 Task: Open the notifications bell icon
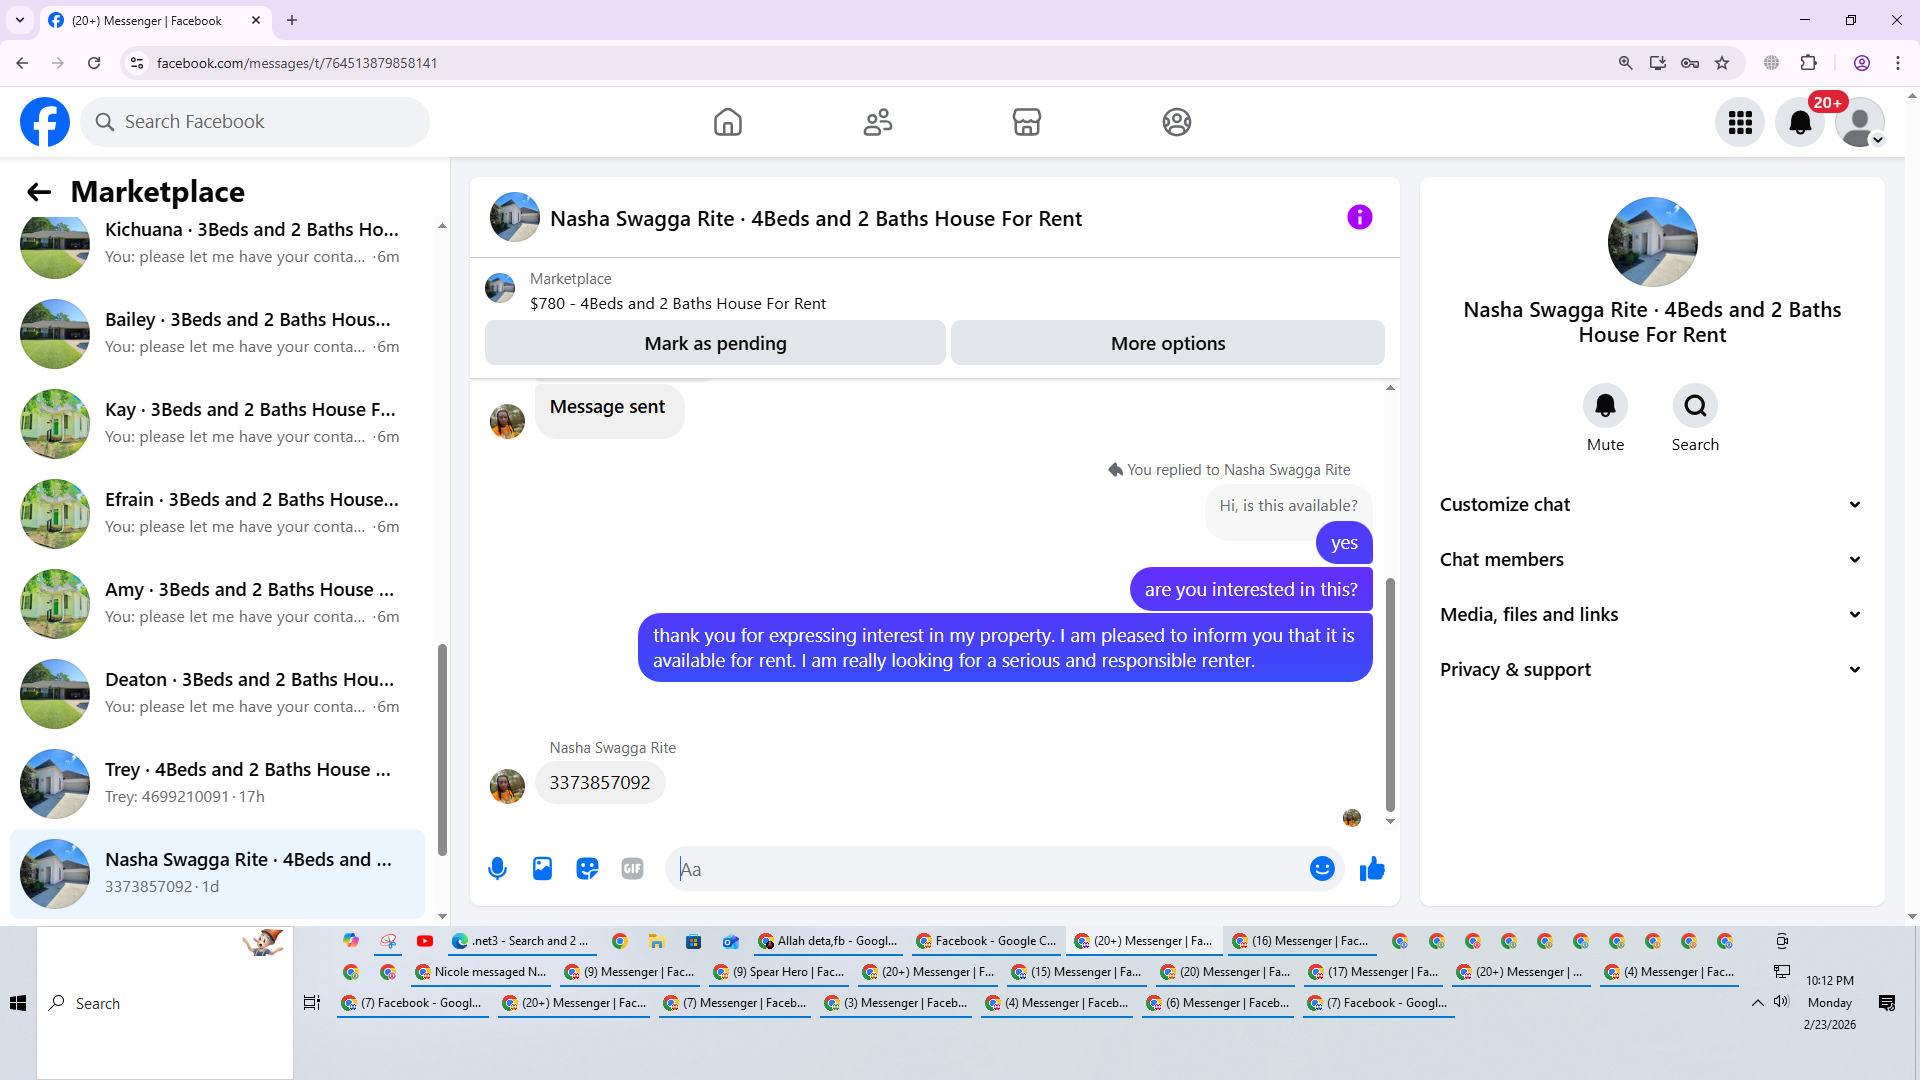[1799, 122]
